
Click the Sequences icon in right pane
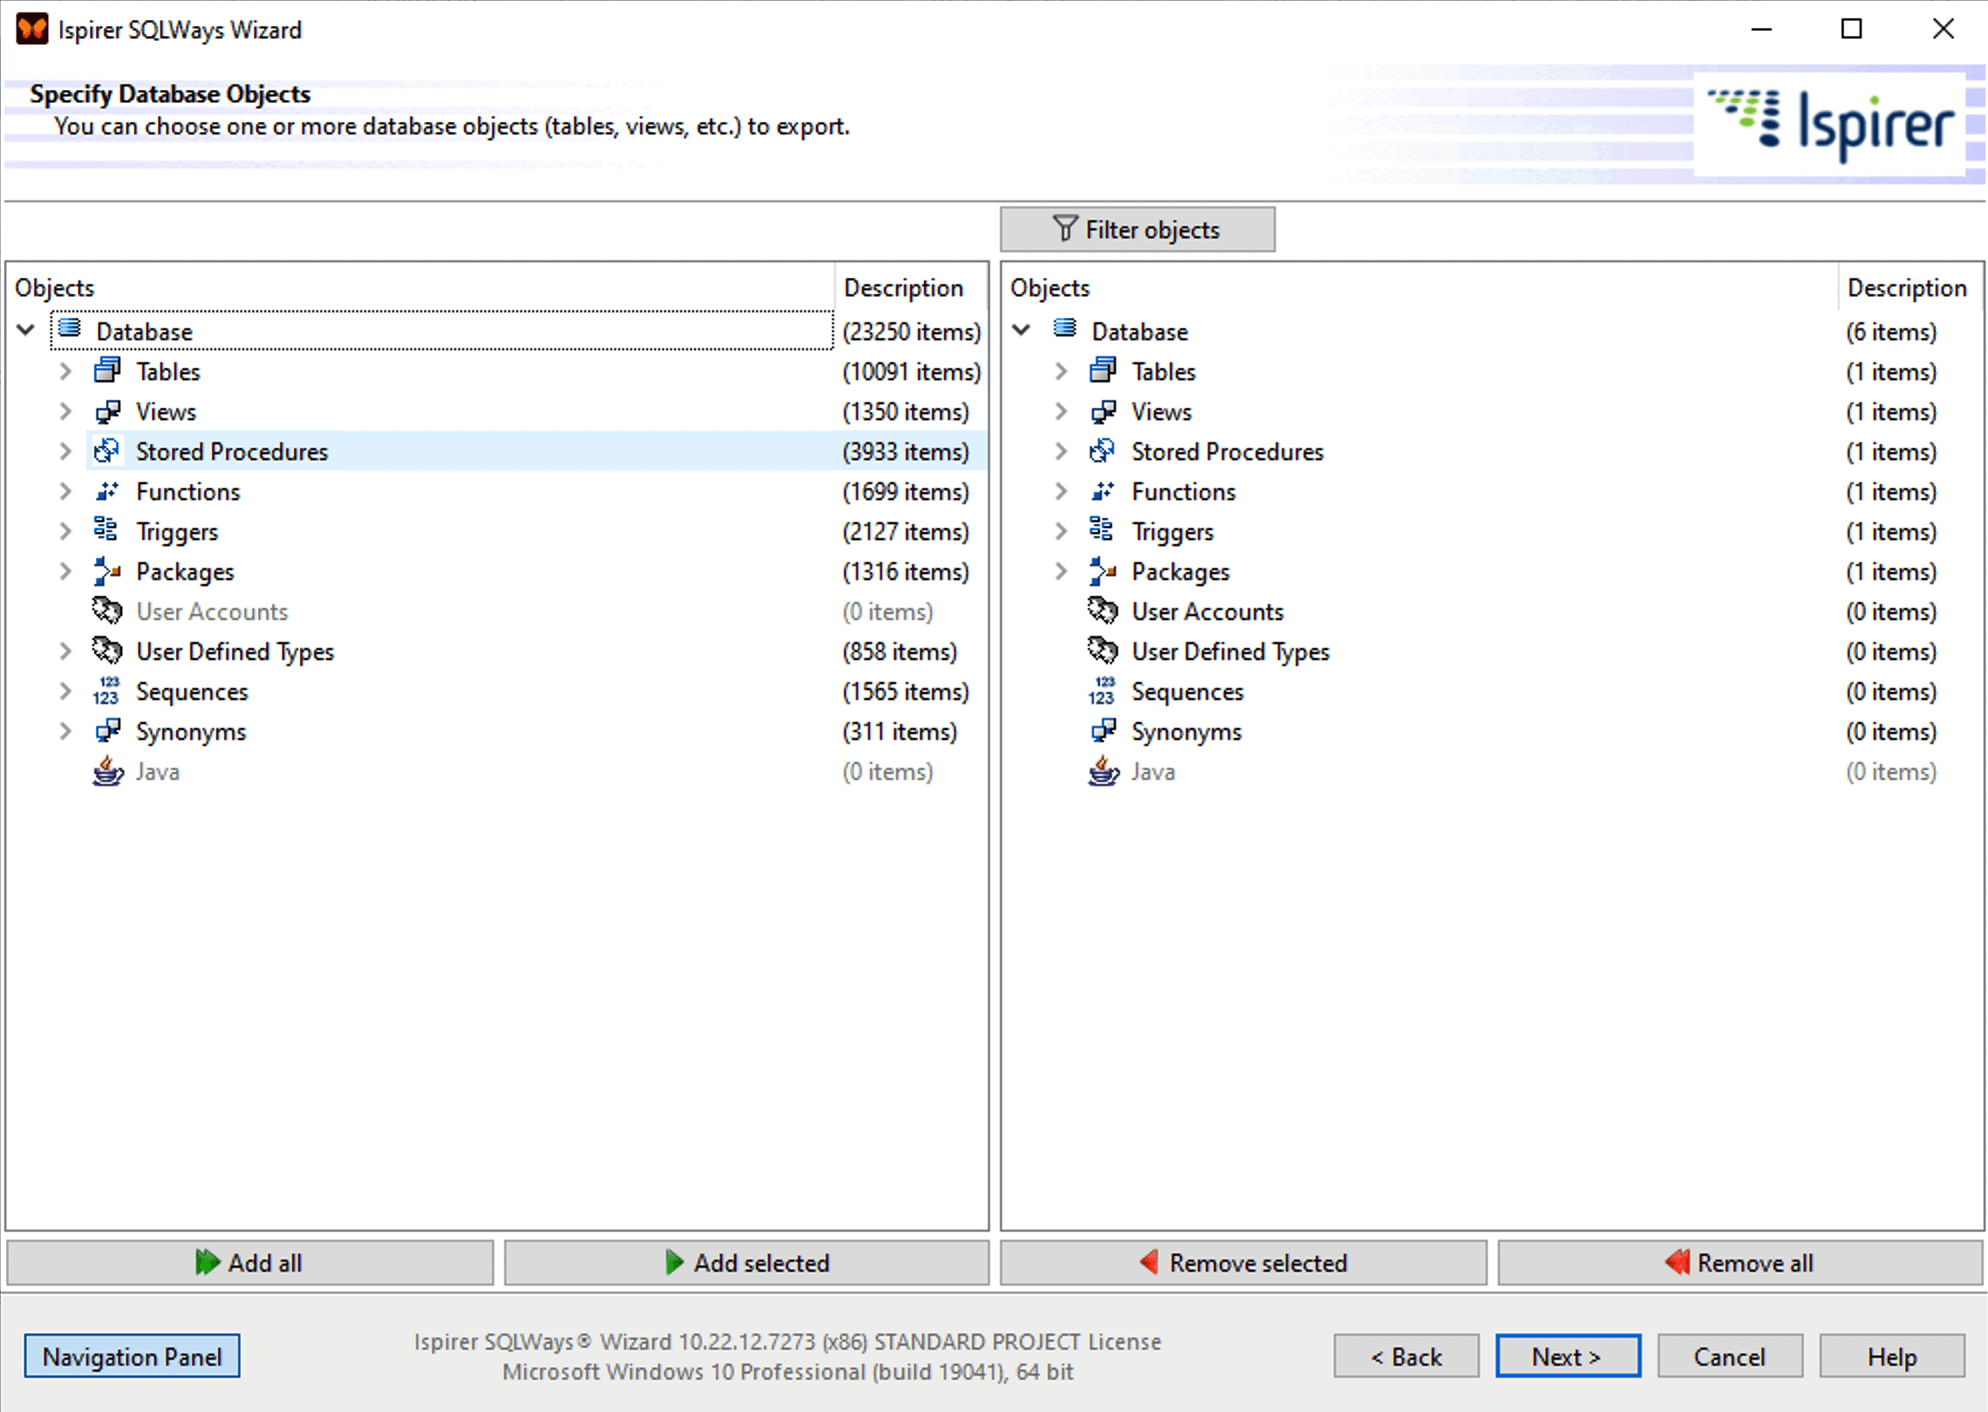click(x=1103, y=691)
